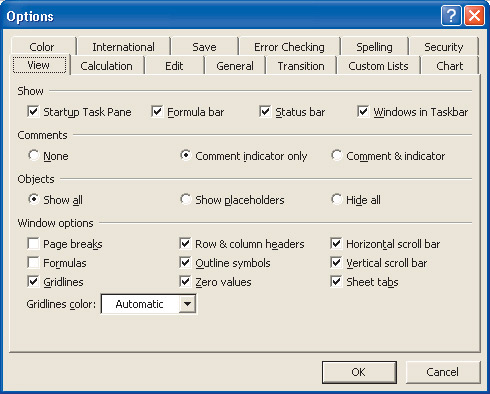Turn off Gridlines
This screenshot has width=490, height=394.
(33, 281)
